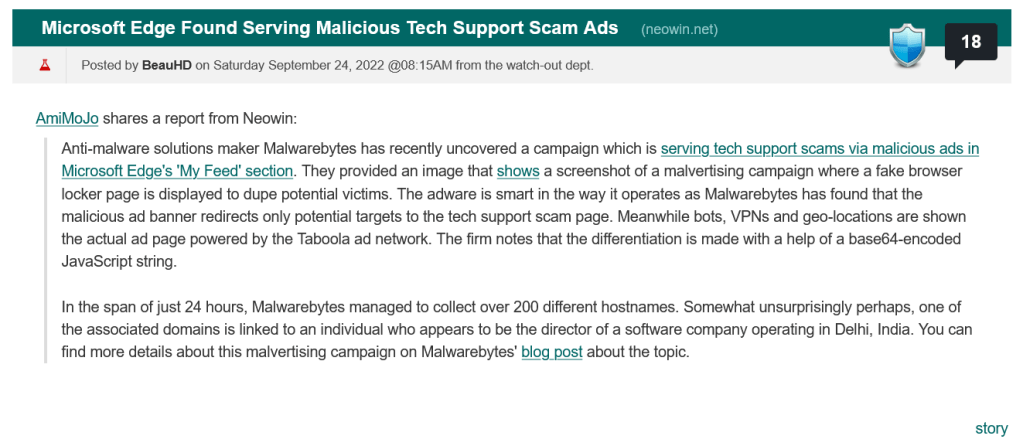Click the "Saturday September 24, 2022" post date

click(x=298, y=65)
